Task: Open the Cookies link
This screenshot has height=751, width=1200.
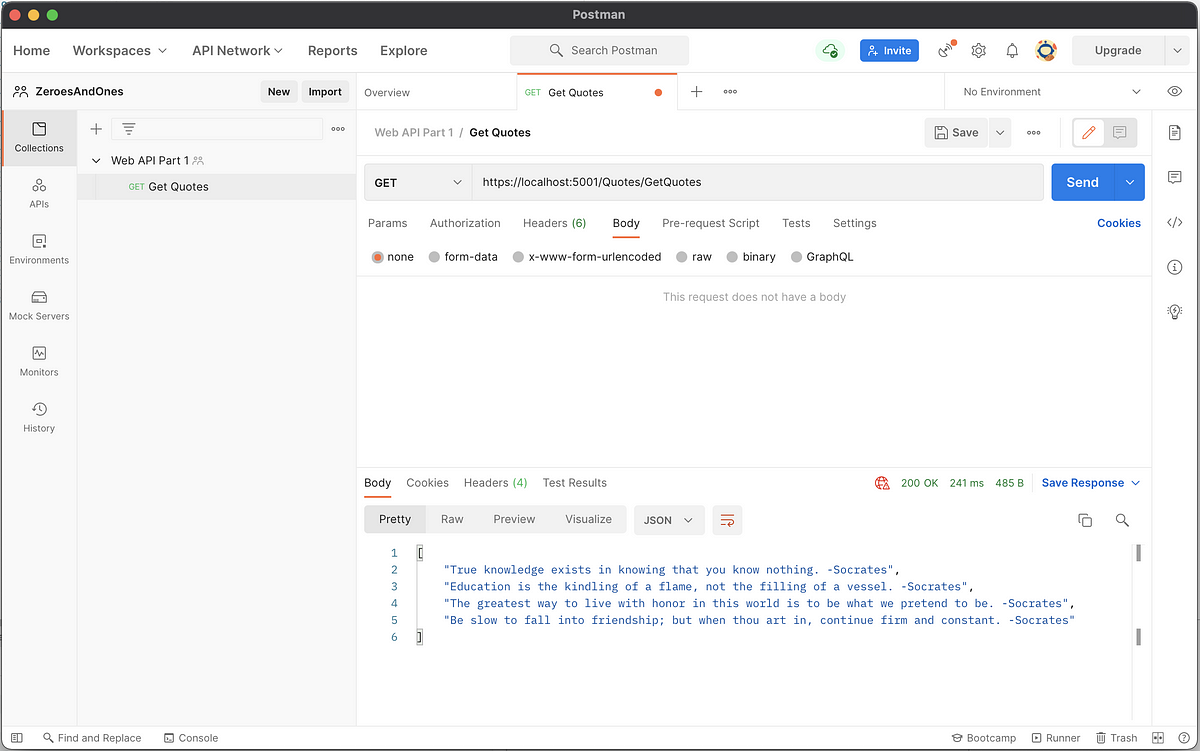Action: [x=1119, y=223]
